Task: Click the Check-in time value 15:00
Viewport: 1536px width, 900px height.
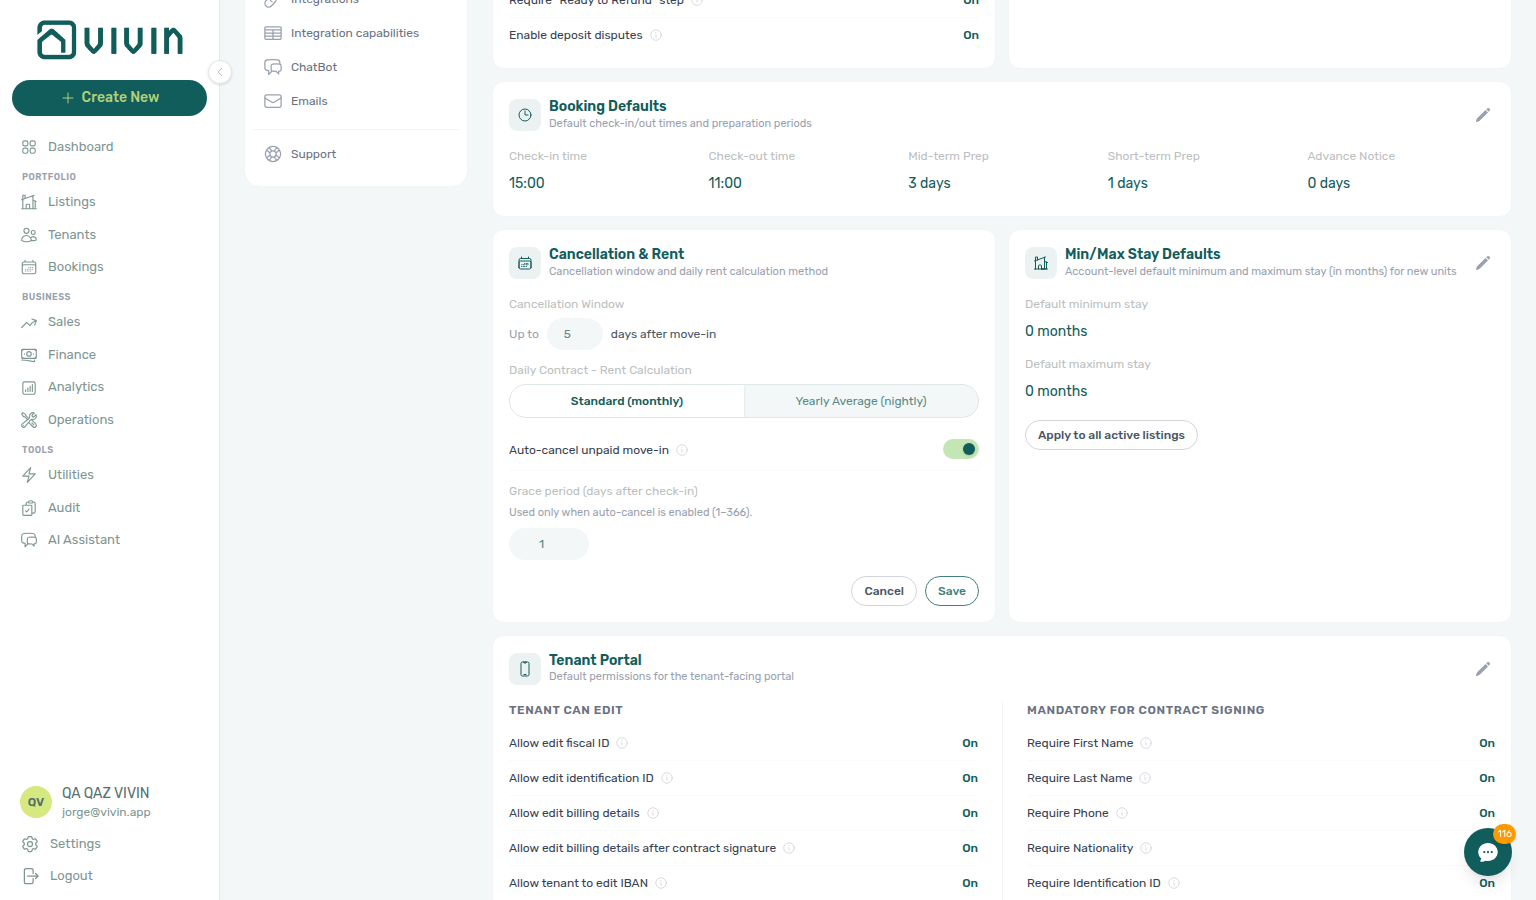Action: click(527, 183)
